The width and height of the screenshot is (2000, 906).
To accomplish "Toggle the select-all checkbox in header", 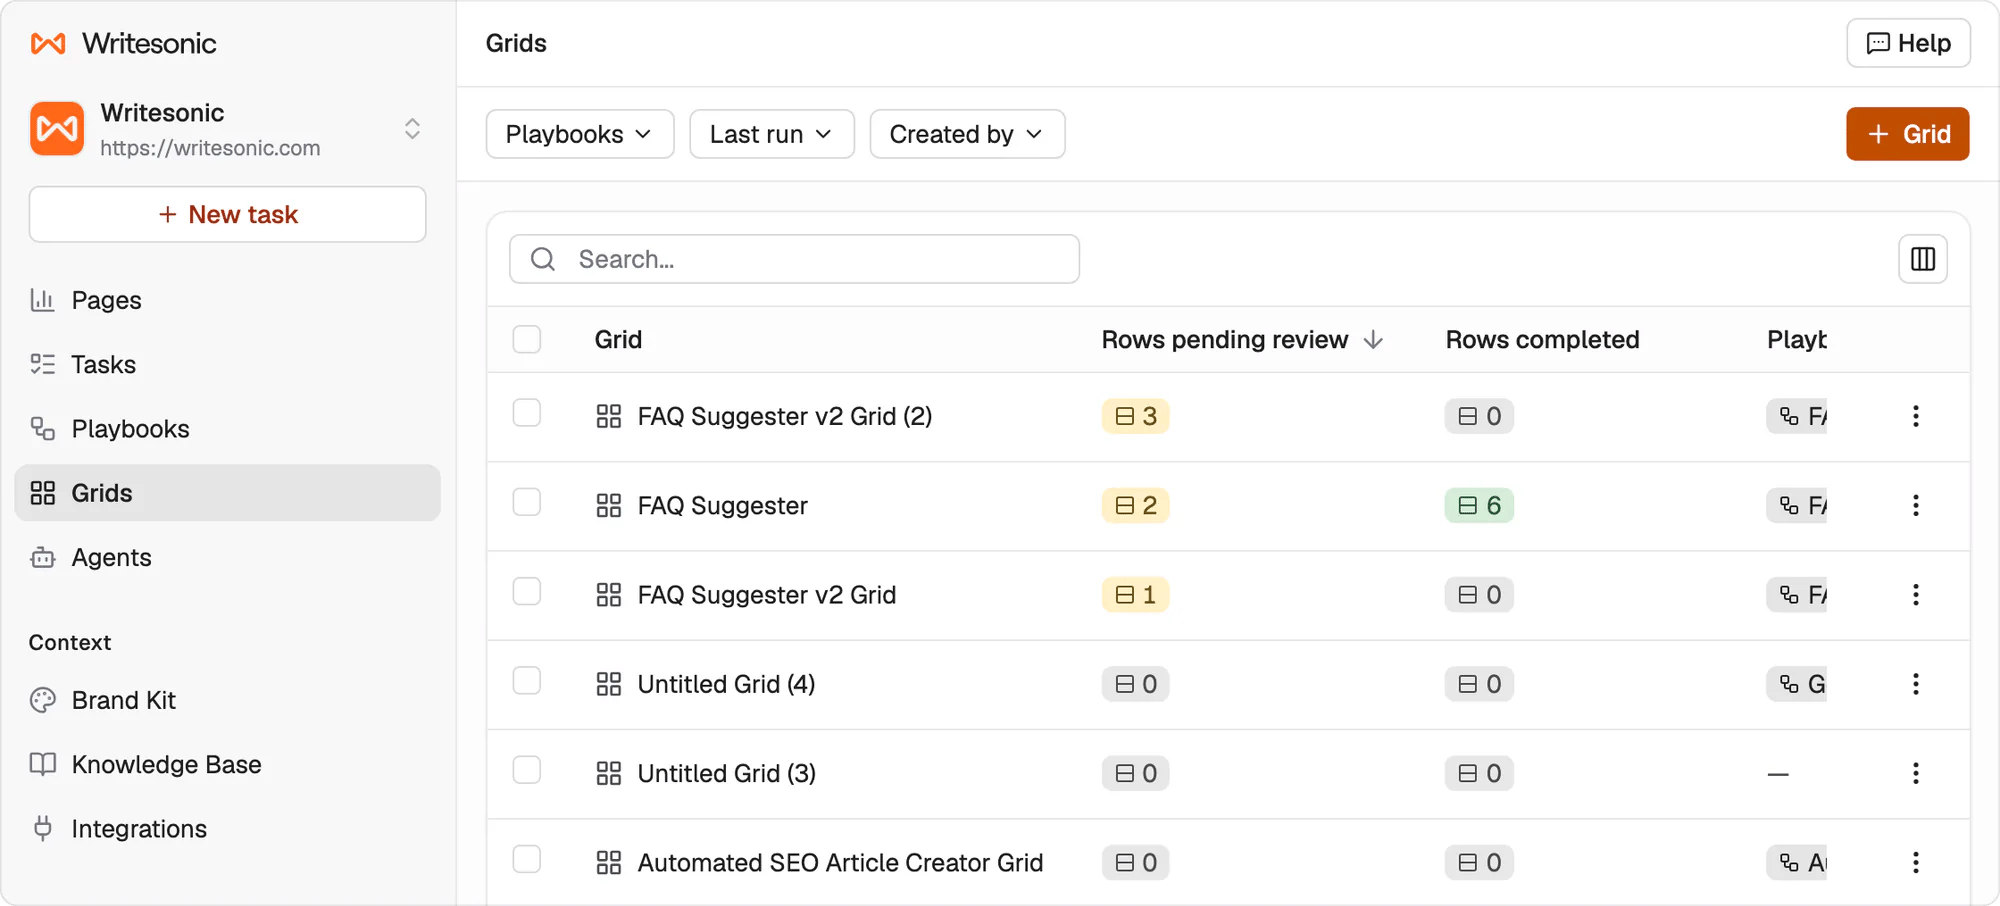I will pos(527,339).
